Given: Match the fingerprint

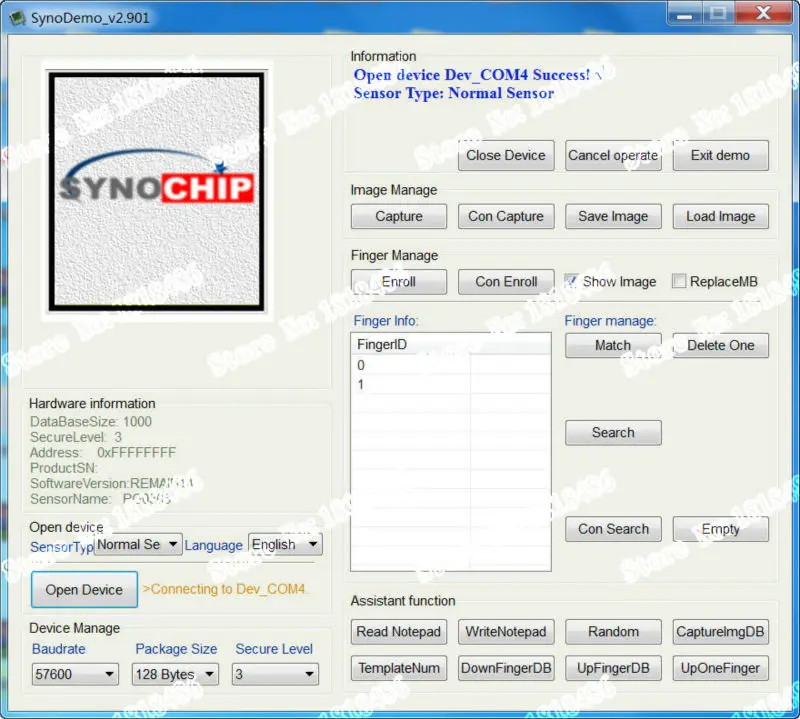Looking at the screenshot, I should tap(613, 345).
